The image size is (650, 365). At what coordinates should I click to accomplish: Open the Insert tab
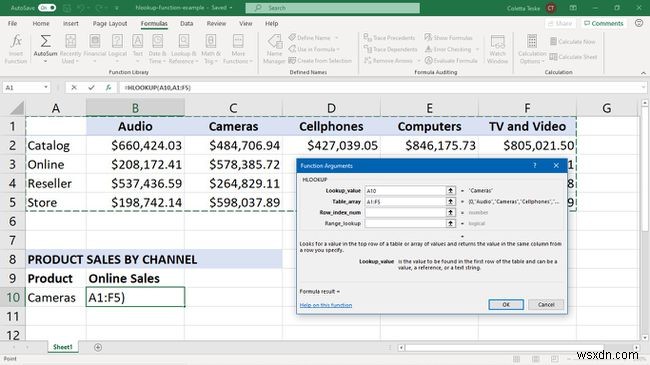tap(71, 24)
